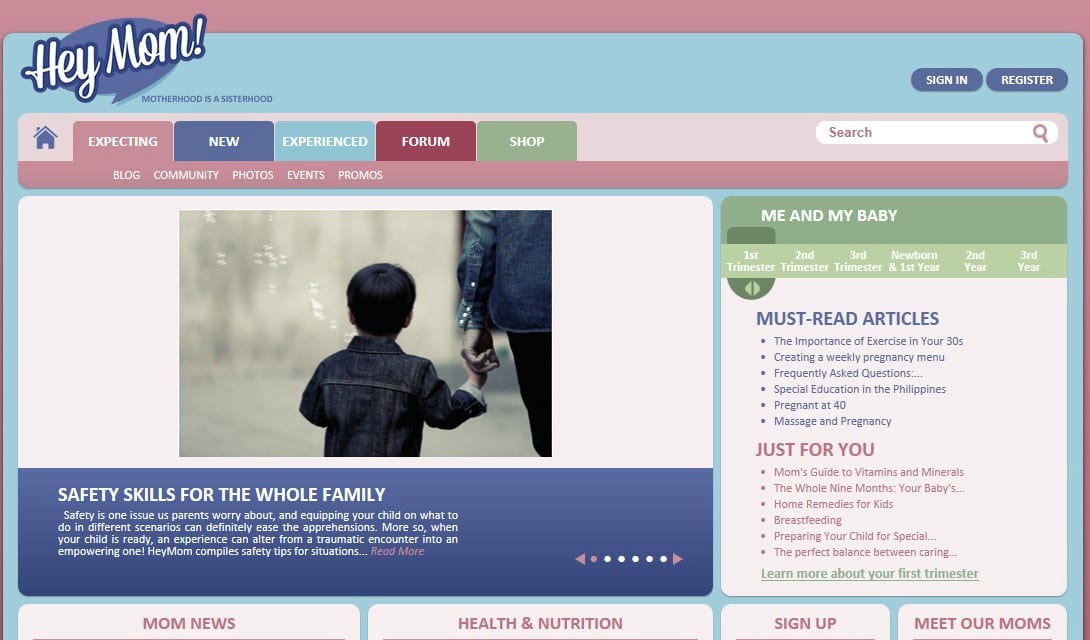Advance to the next carousel slide arrow
Viewport: 1090px width, 640px height.
(678, 559)
